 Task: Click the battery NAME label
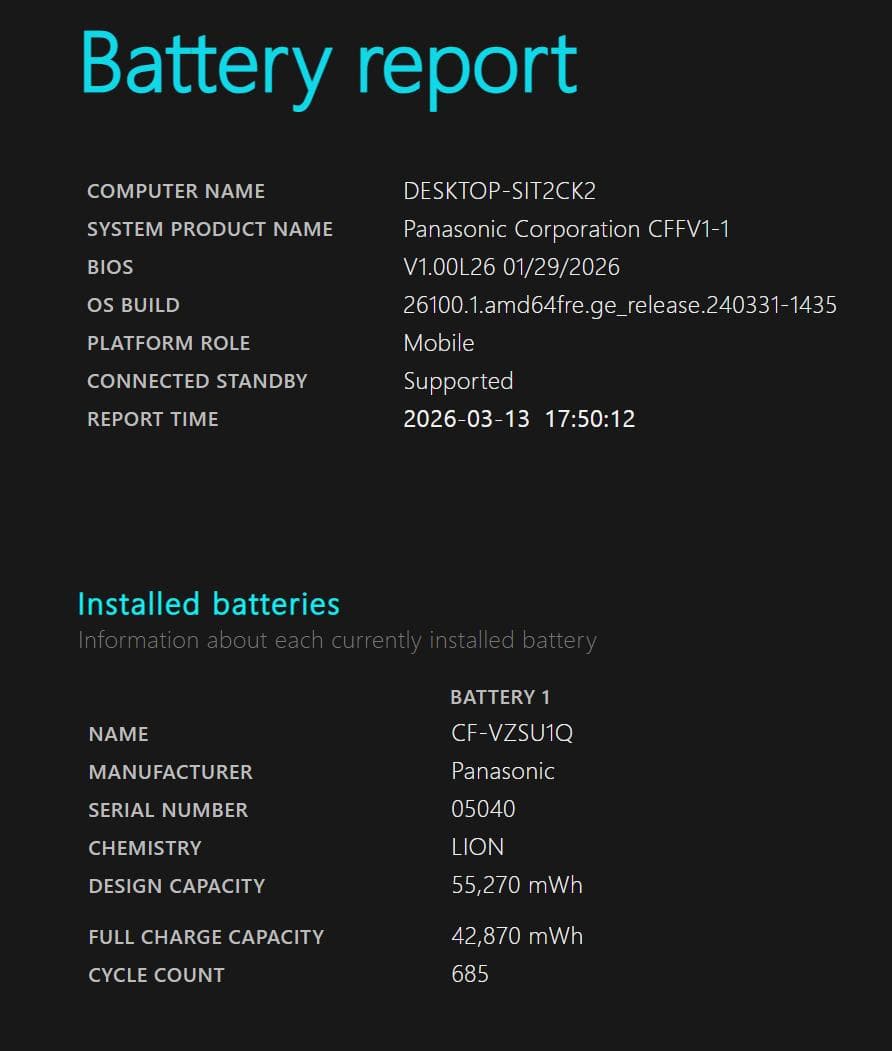[119, 734]
